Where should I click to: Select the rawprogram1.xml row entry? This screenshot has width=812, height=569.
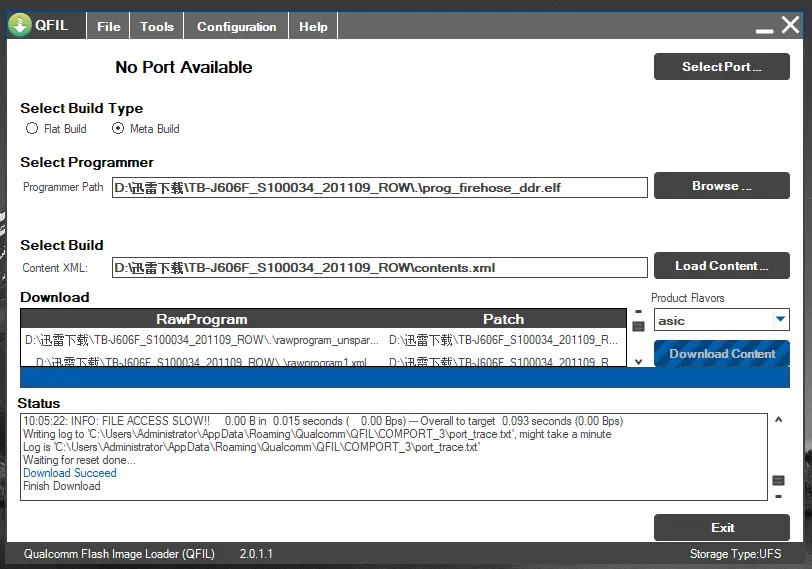(202, 362)
